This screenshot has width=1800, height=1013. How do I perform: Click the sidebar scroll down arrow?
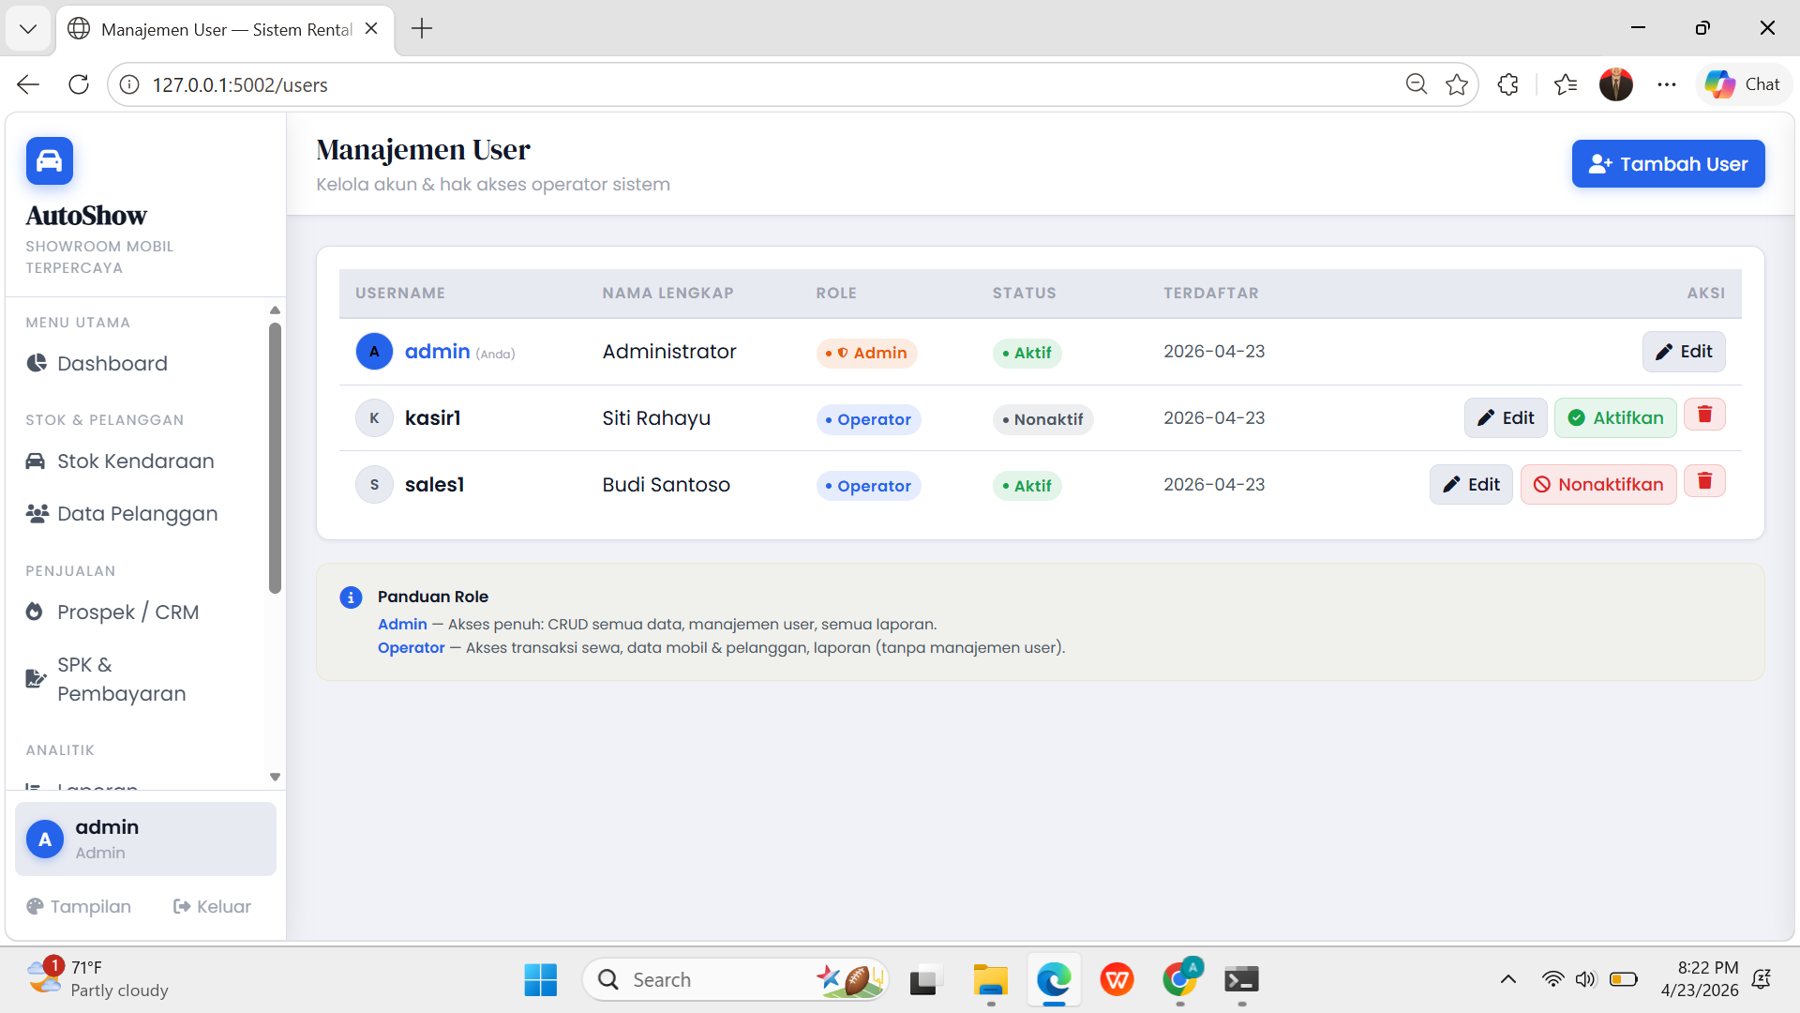275,777
